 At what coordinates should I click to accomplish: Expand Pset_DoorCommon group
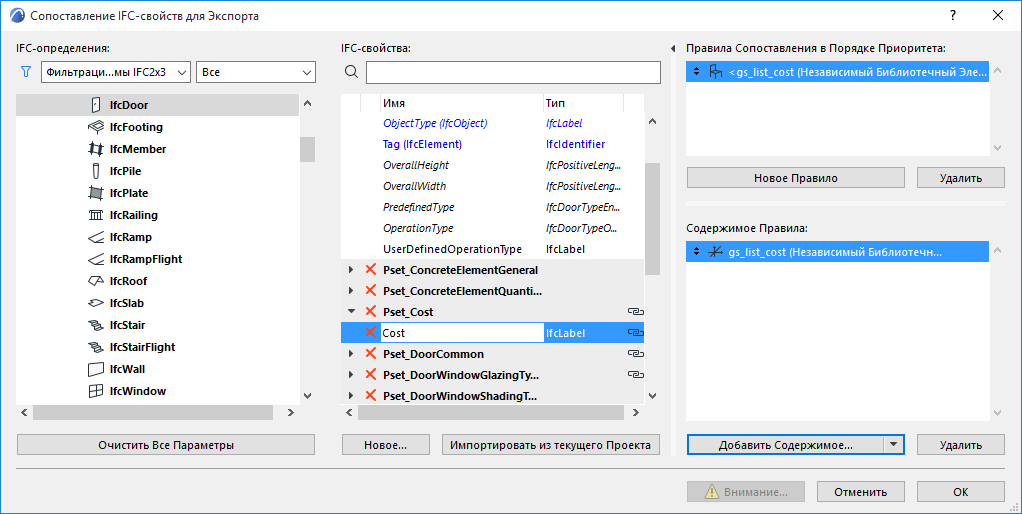[x=351, y=354]
